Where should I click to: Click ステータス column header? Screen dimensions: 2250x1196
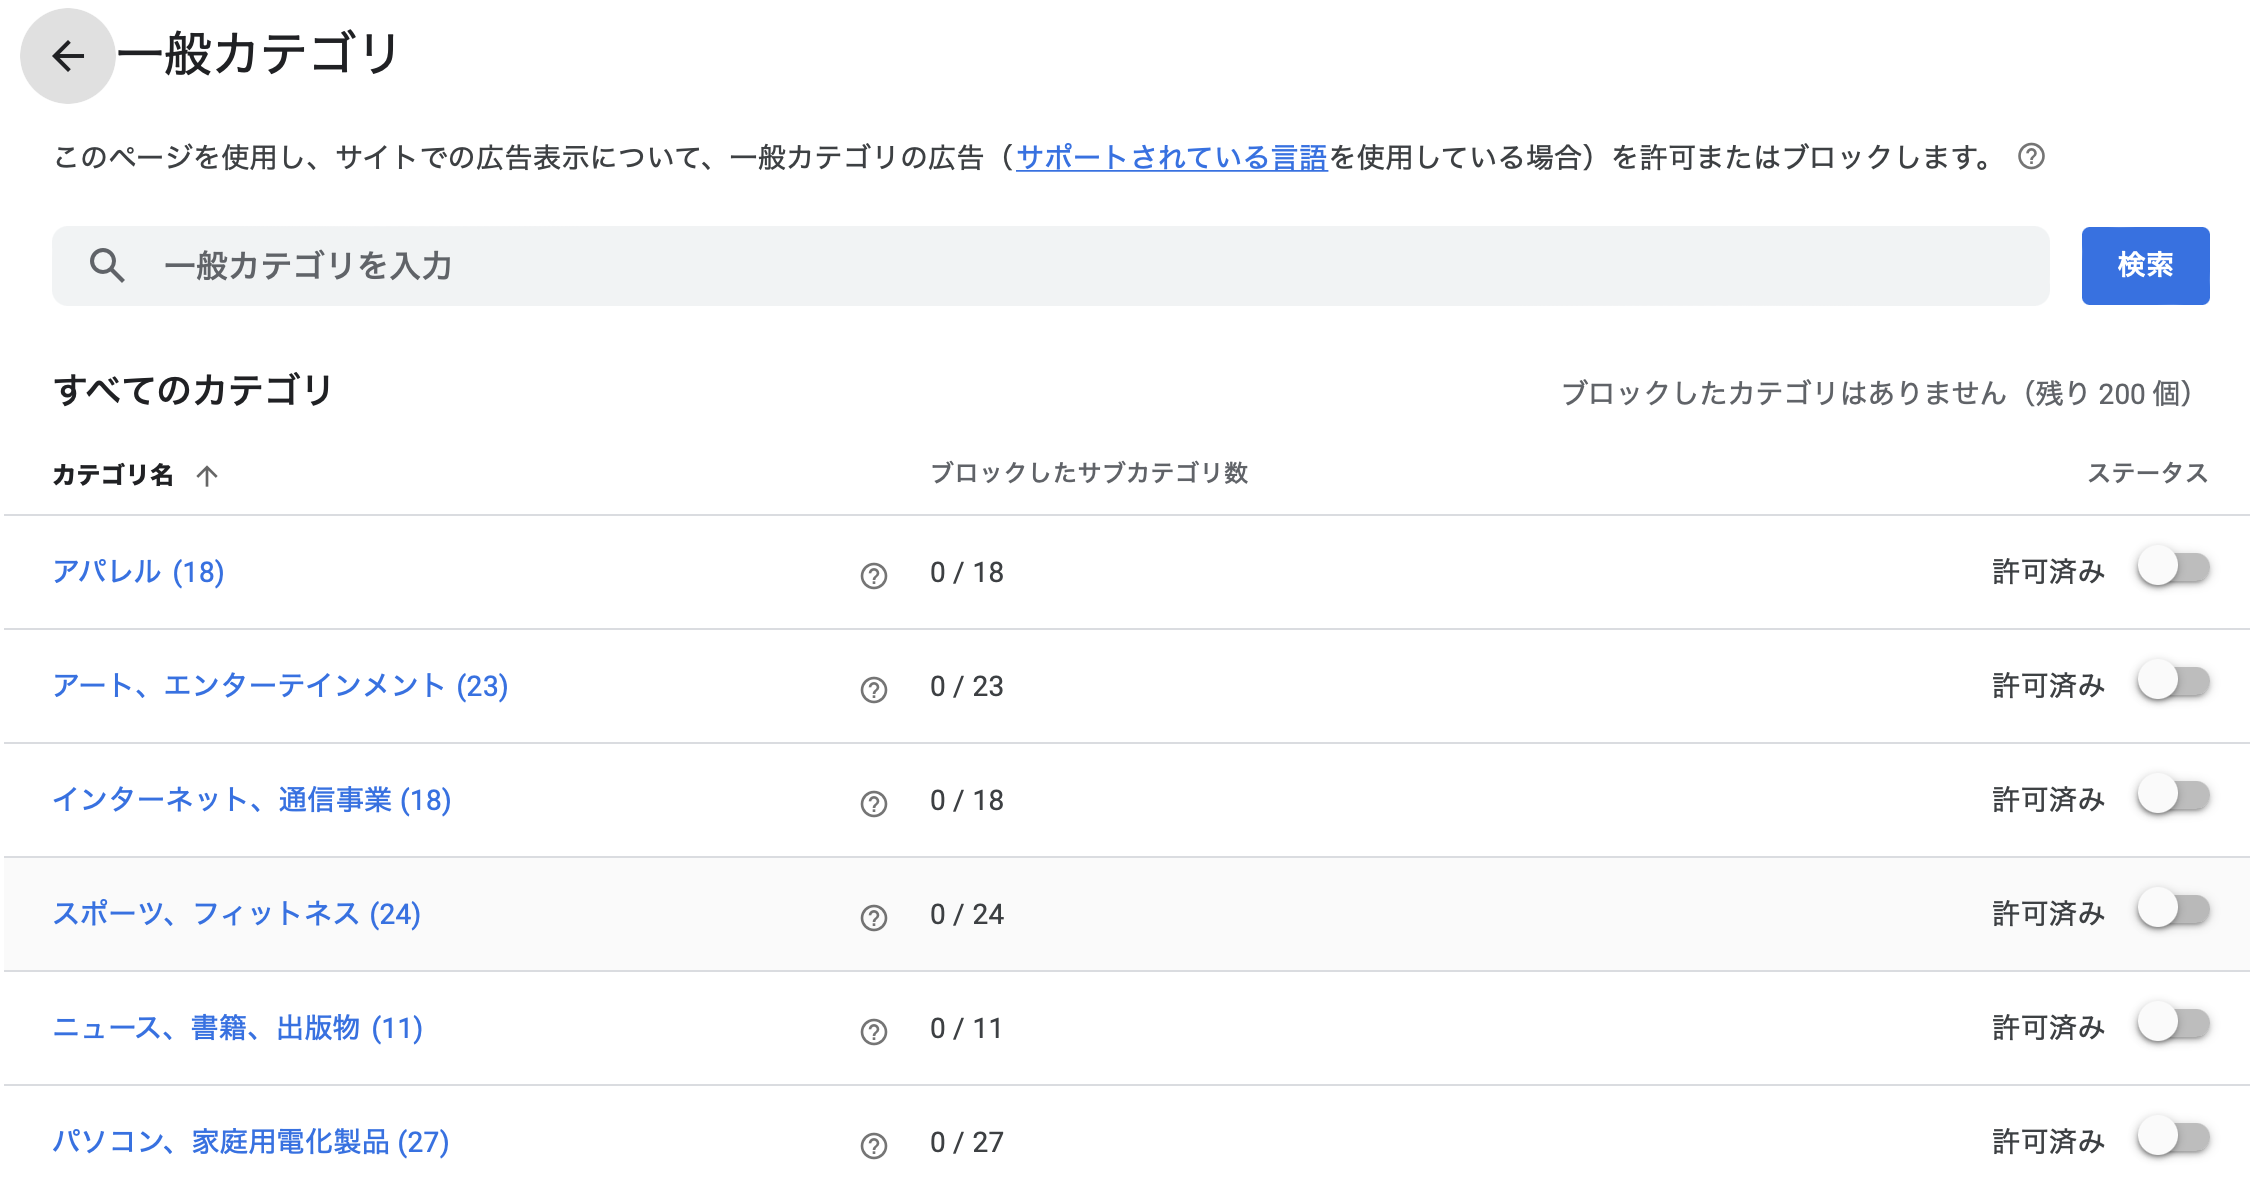coord(2147,473)
